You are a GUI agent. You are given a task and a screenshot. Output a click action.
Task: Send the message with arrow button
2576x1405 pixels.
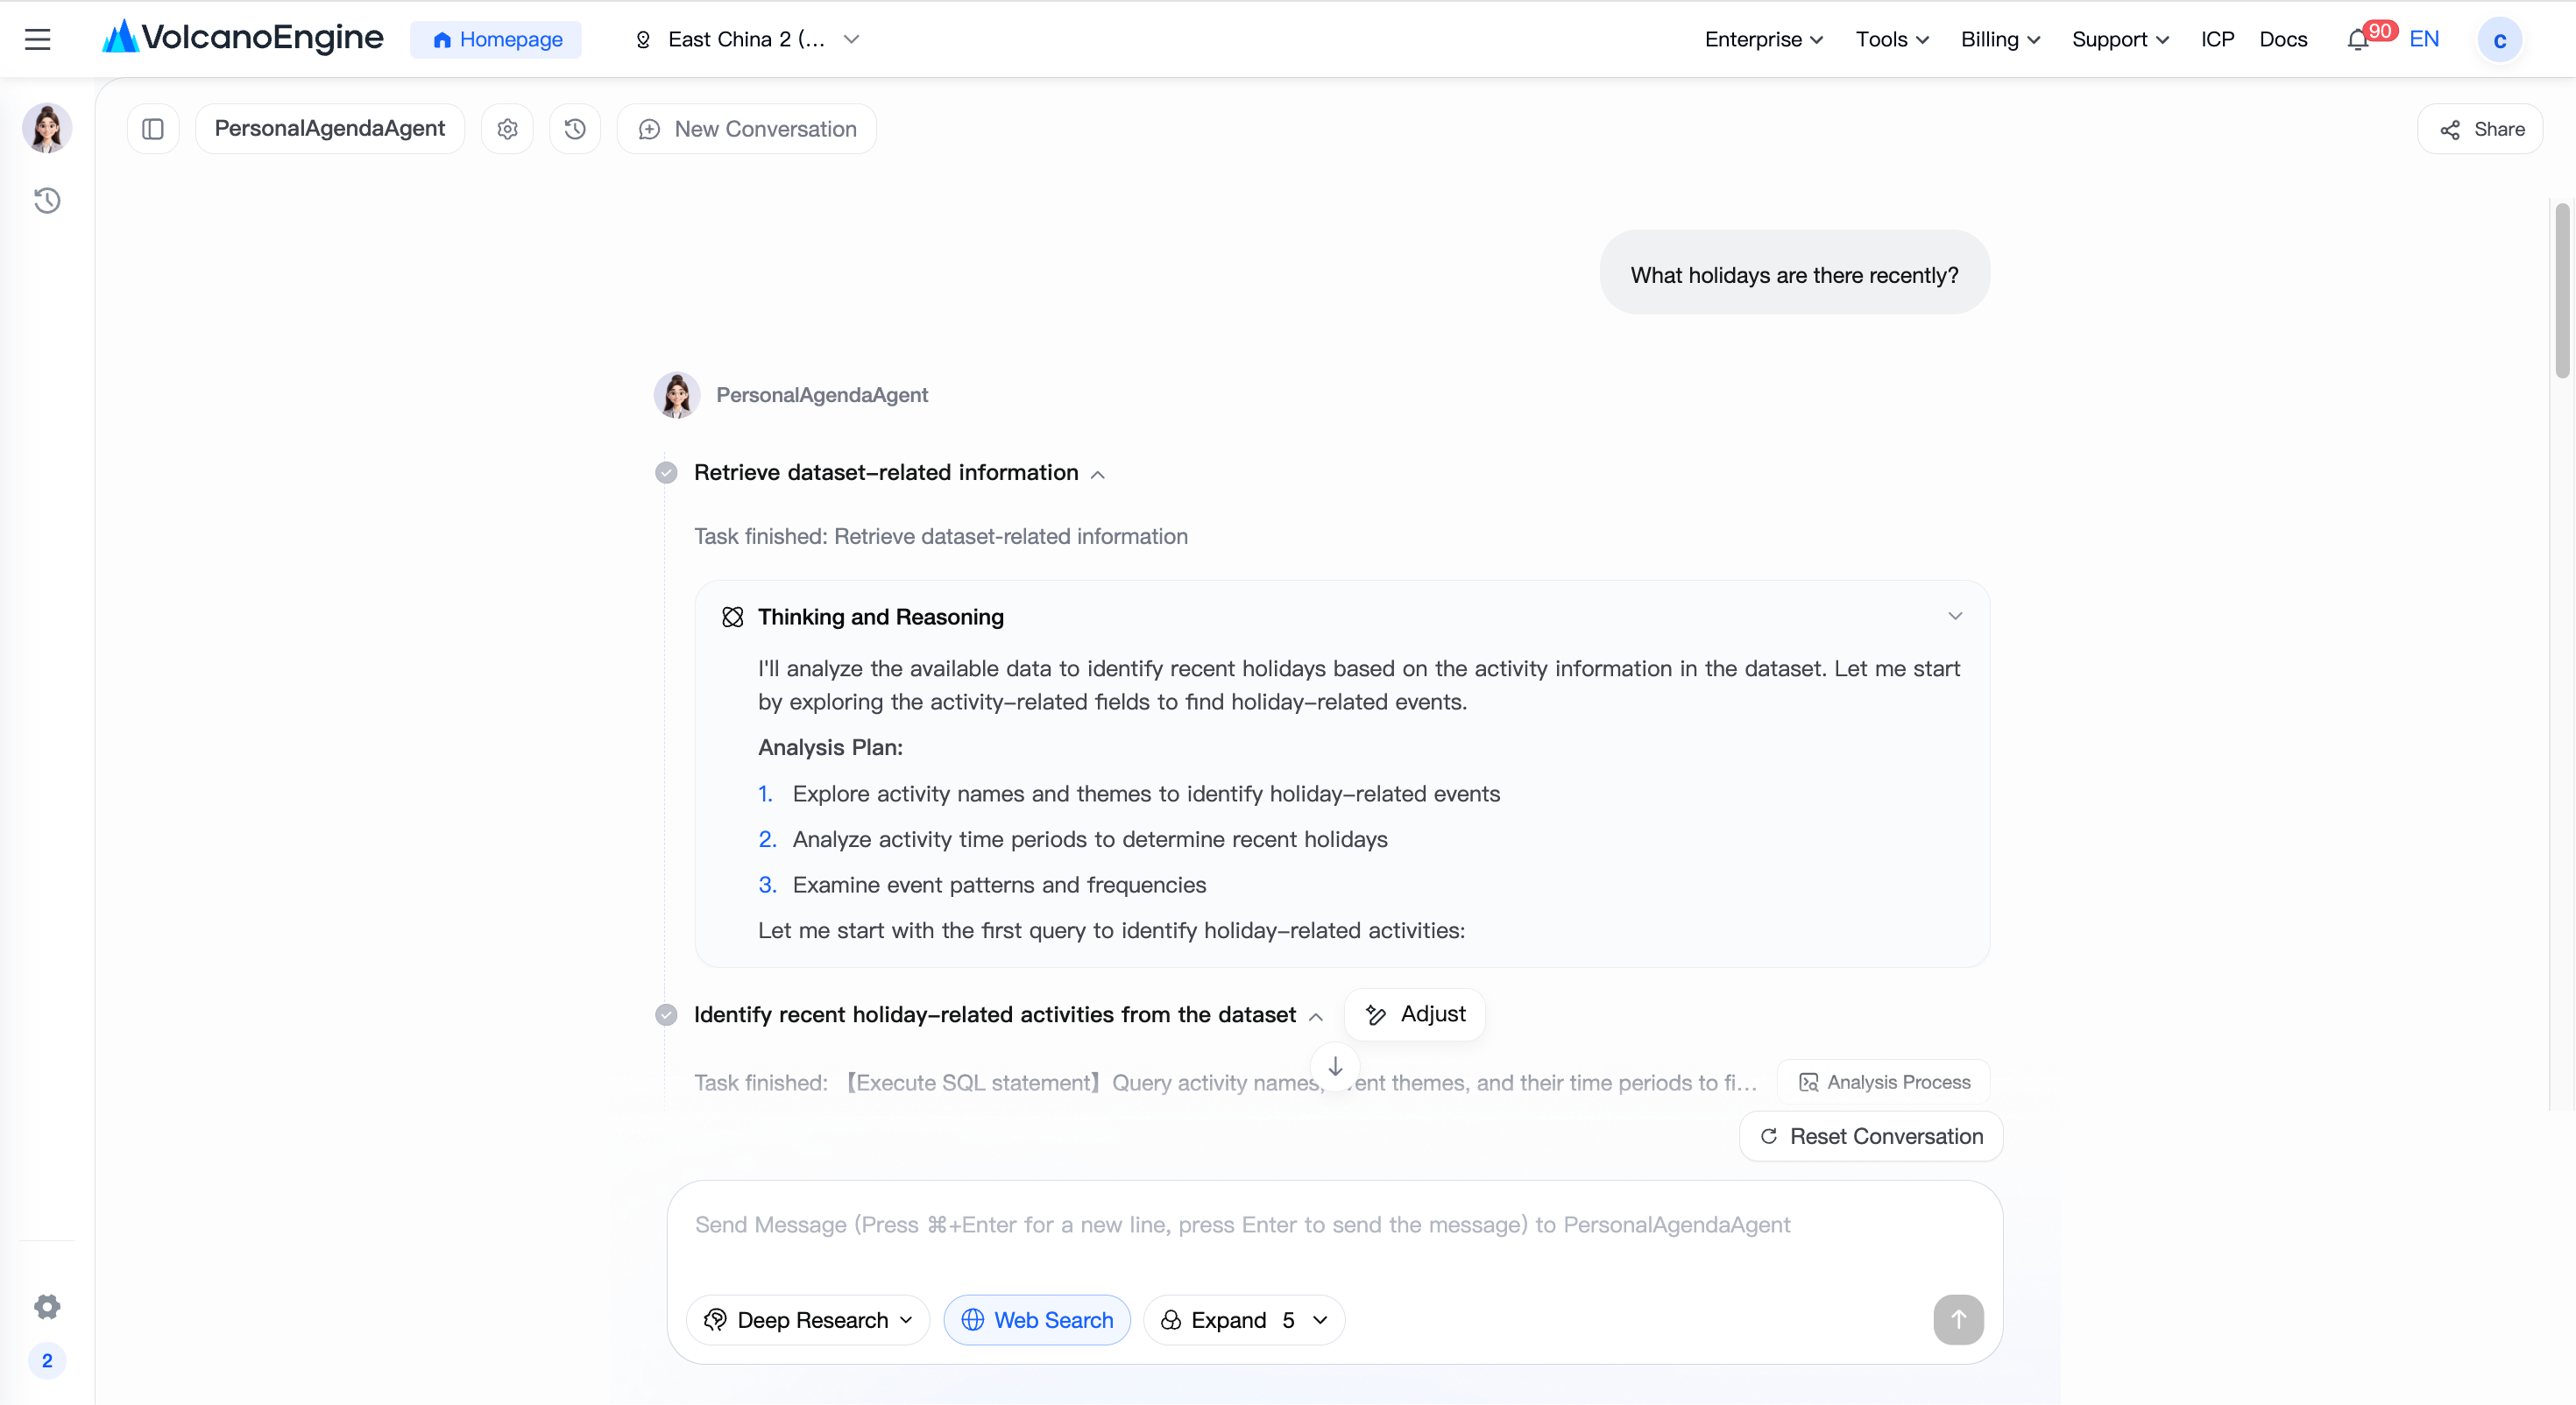1958,1319
